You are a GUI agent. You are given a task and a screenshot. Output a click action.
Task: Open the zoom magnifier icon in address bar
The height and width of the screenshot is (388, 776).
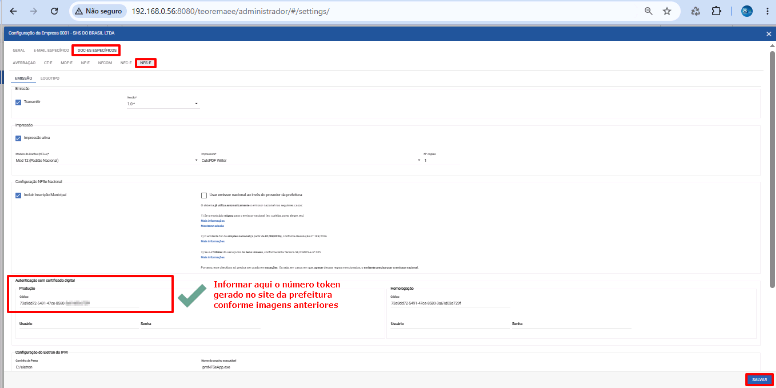tap(648, 11)
